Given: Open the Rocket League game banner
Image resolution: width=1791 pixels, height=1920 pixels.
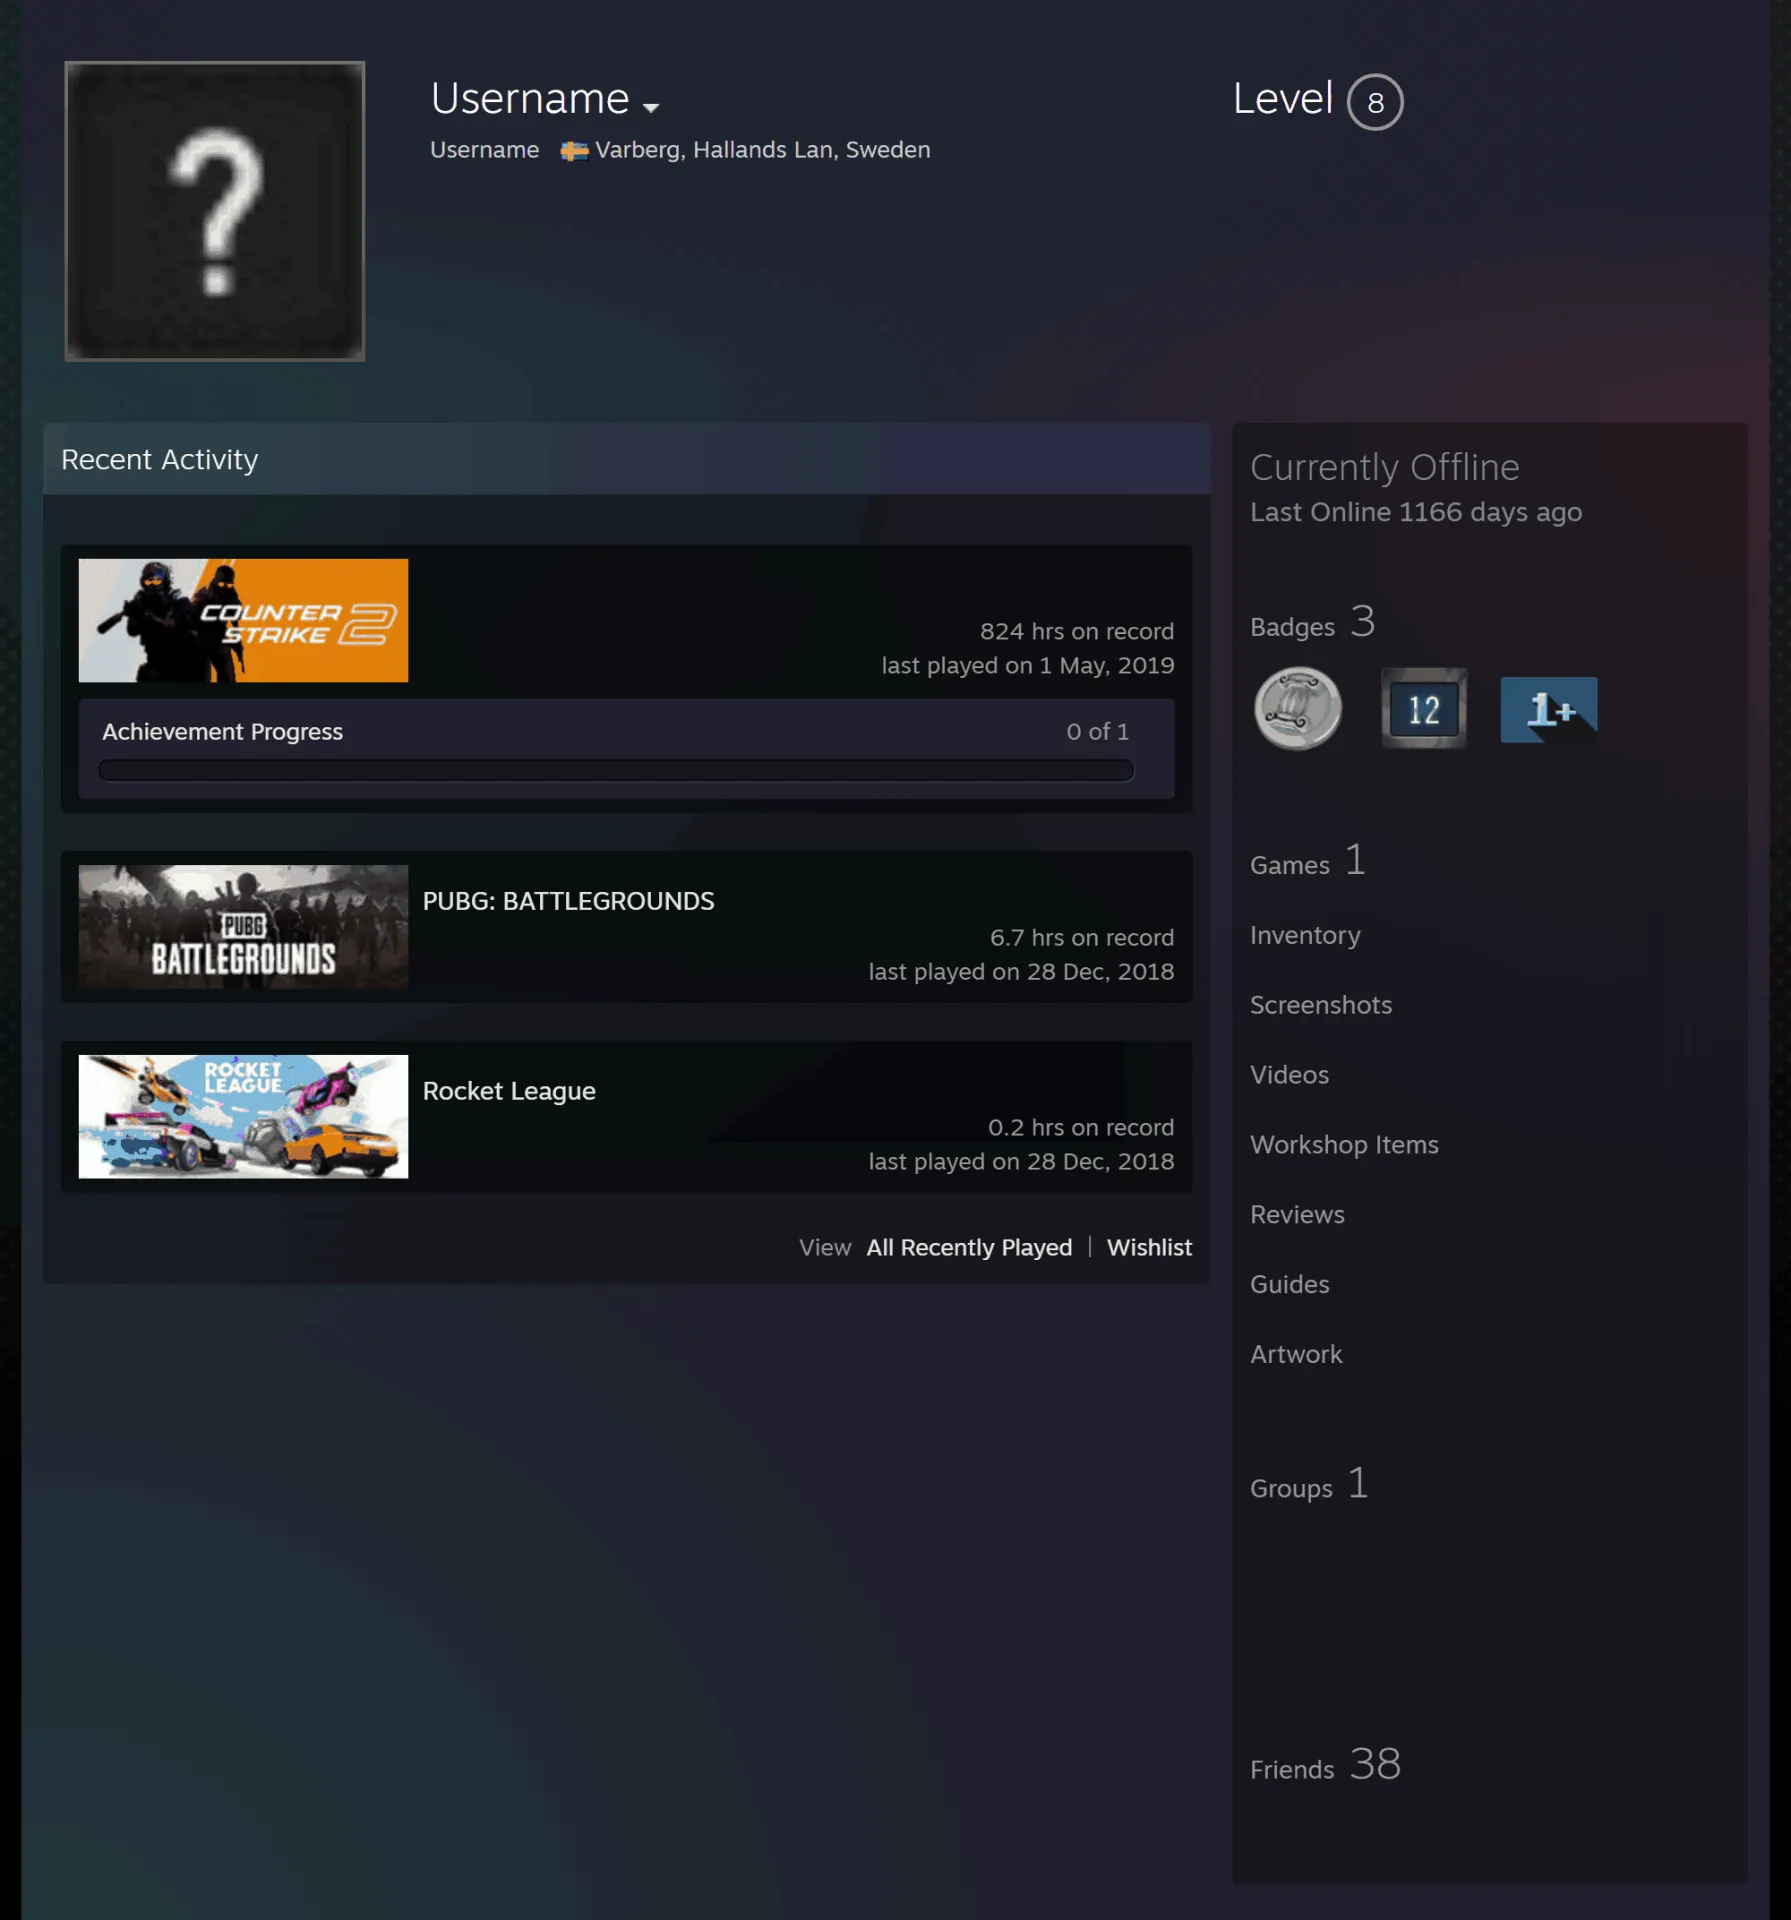Looking at the screenshot, I should pyautogui.click(x=243, y=1116).
